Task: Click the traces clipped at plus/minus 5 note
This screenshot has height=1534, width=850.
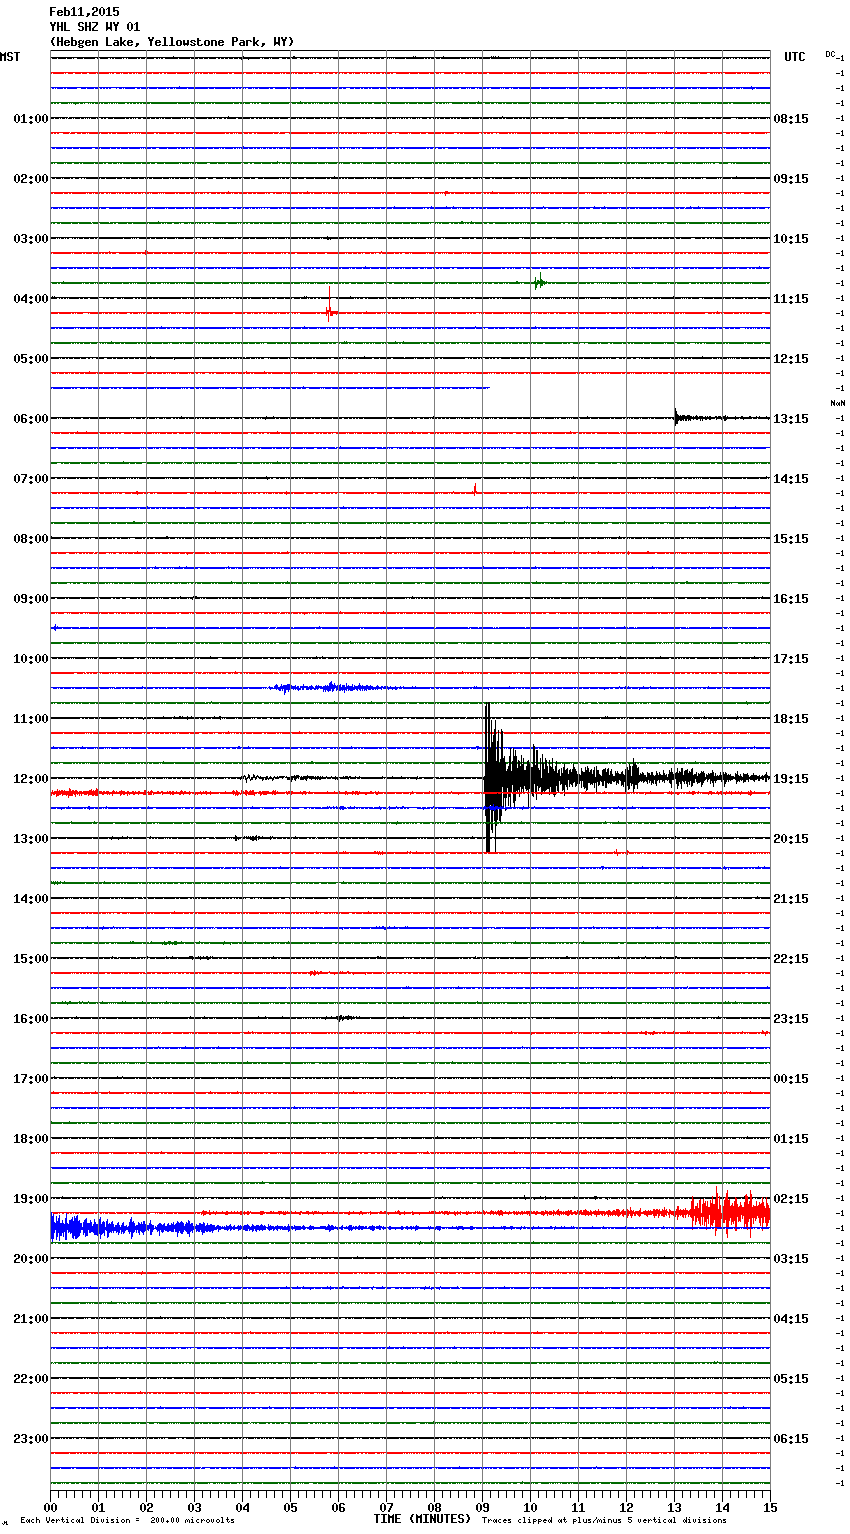Action: (x=604, y=1521)
